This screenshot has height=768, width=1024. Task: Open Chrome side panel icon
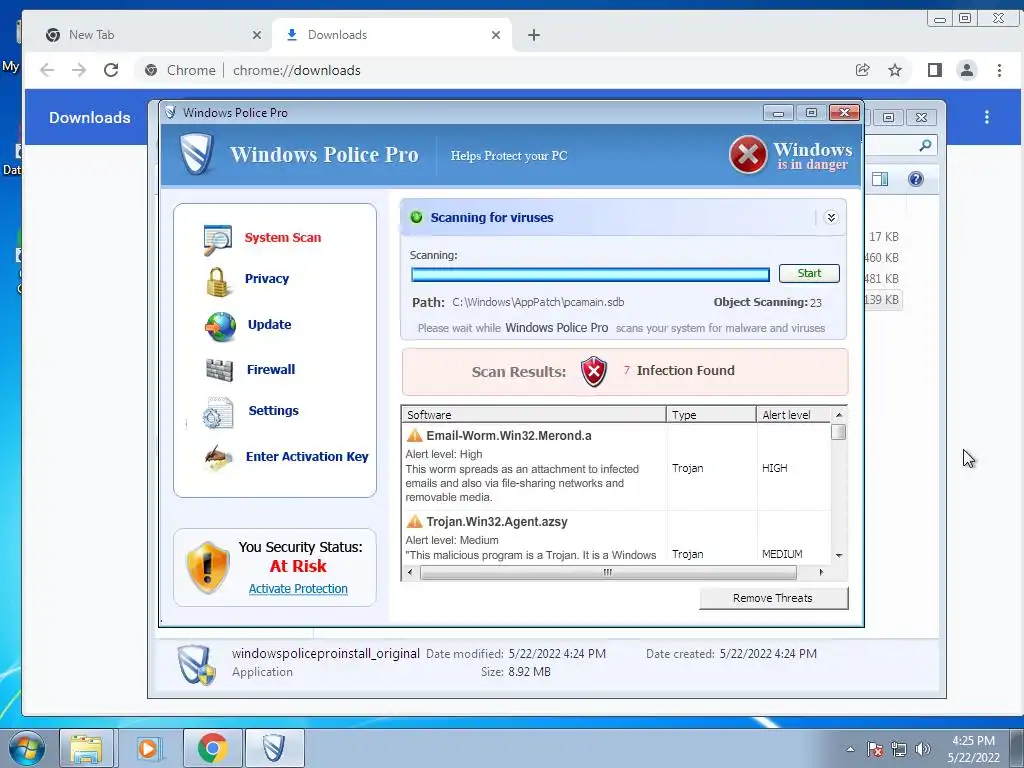point(935,70)
